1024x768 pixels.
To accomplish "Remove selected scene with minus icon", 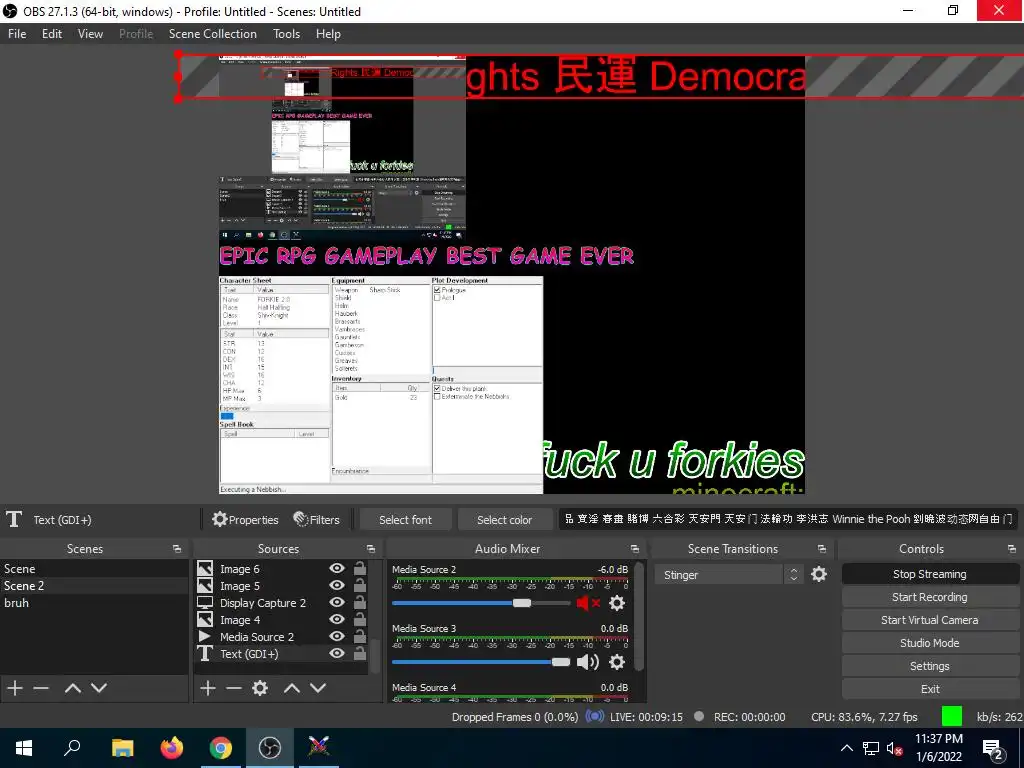I will pos(41,688).
